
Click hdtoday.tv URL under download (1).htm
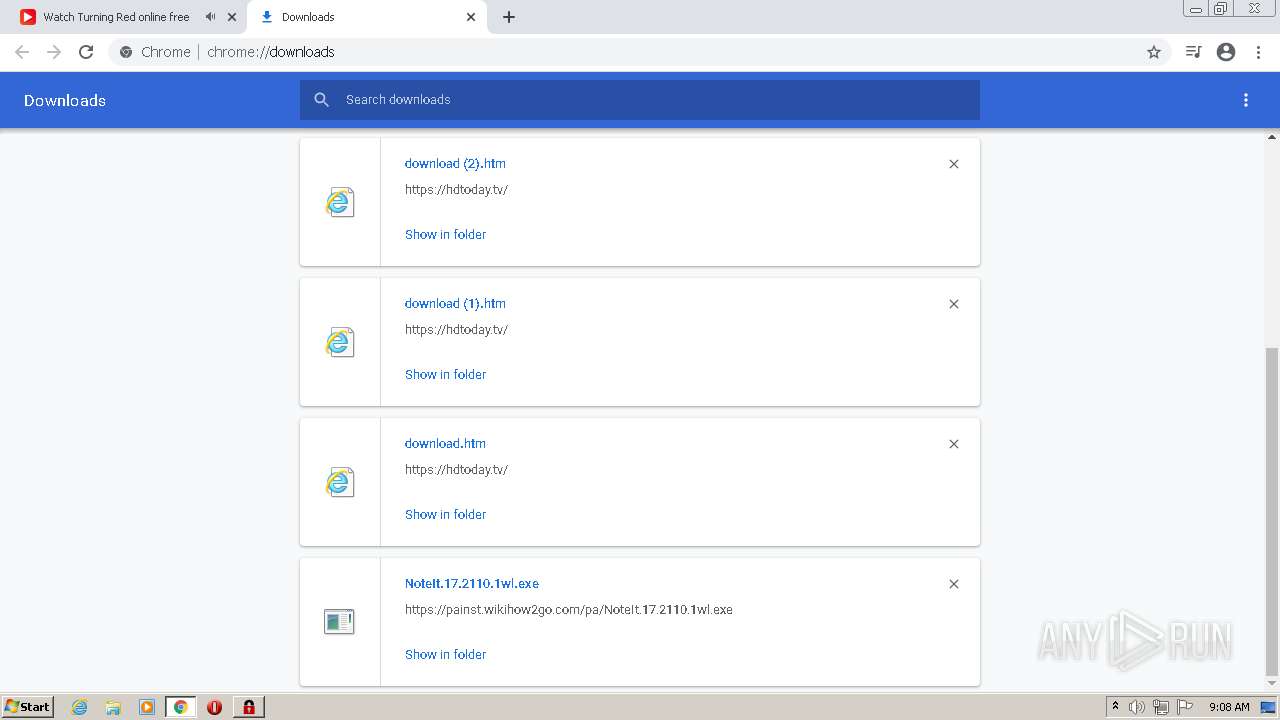coord(456,329)
